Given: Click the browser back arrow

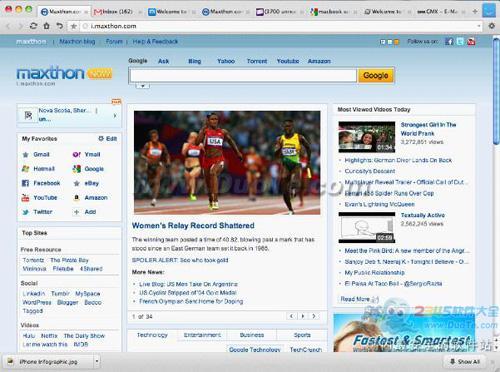Looking at the screenshot, I should [9, 26].
